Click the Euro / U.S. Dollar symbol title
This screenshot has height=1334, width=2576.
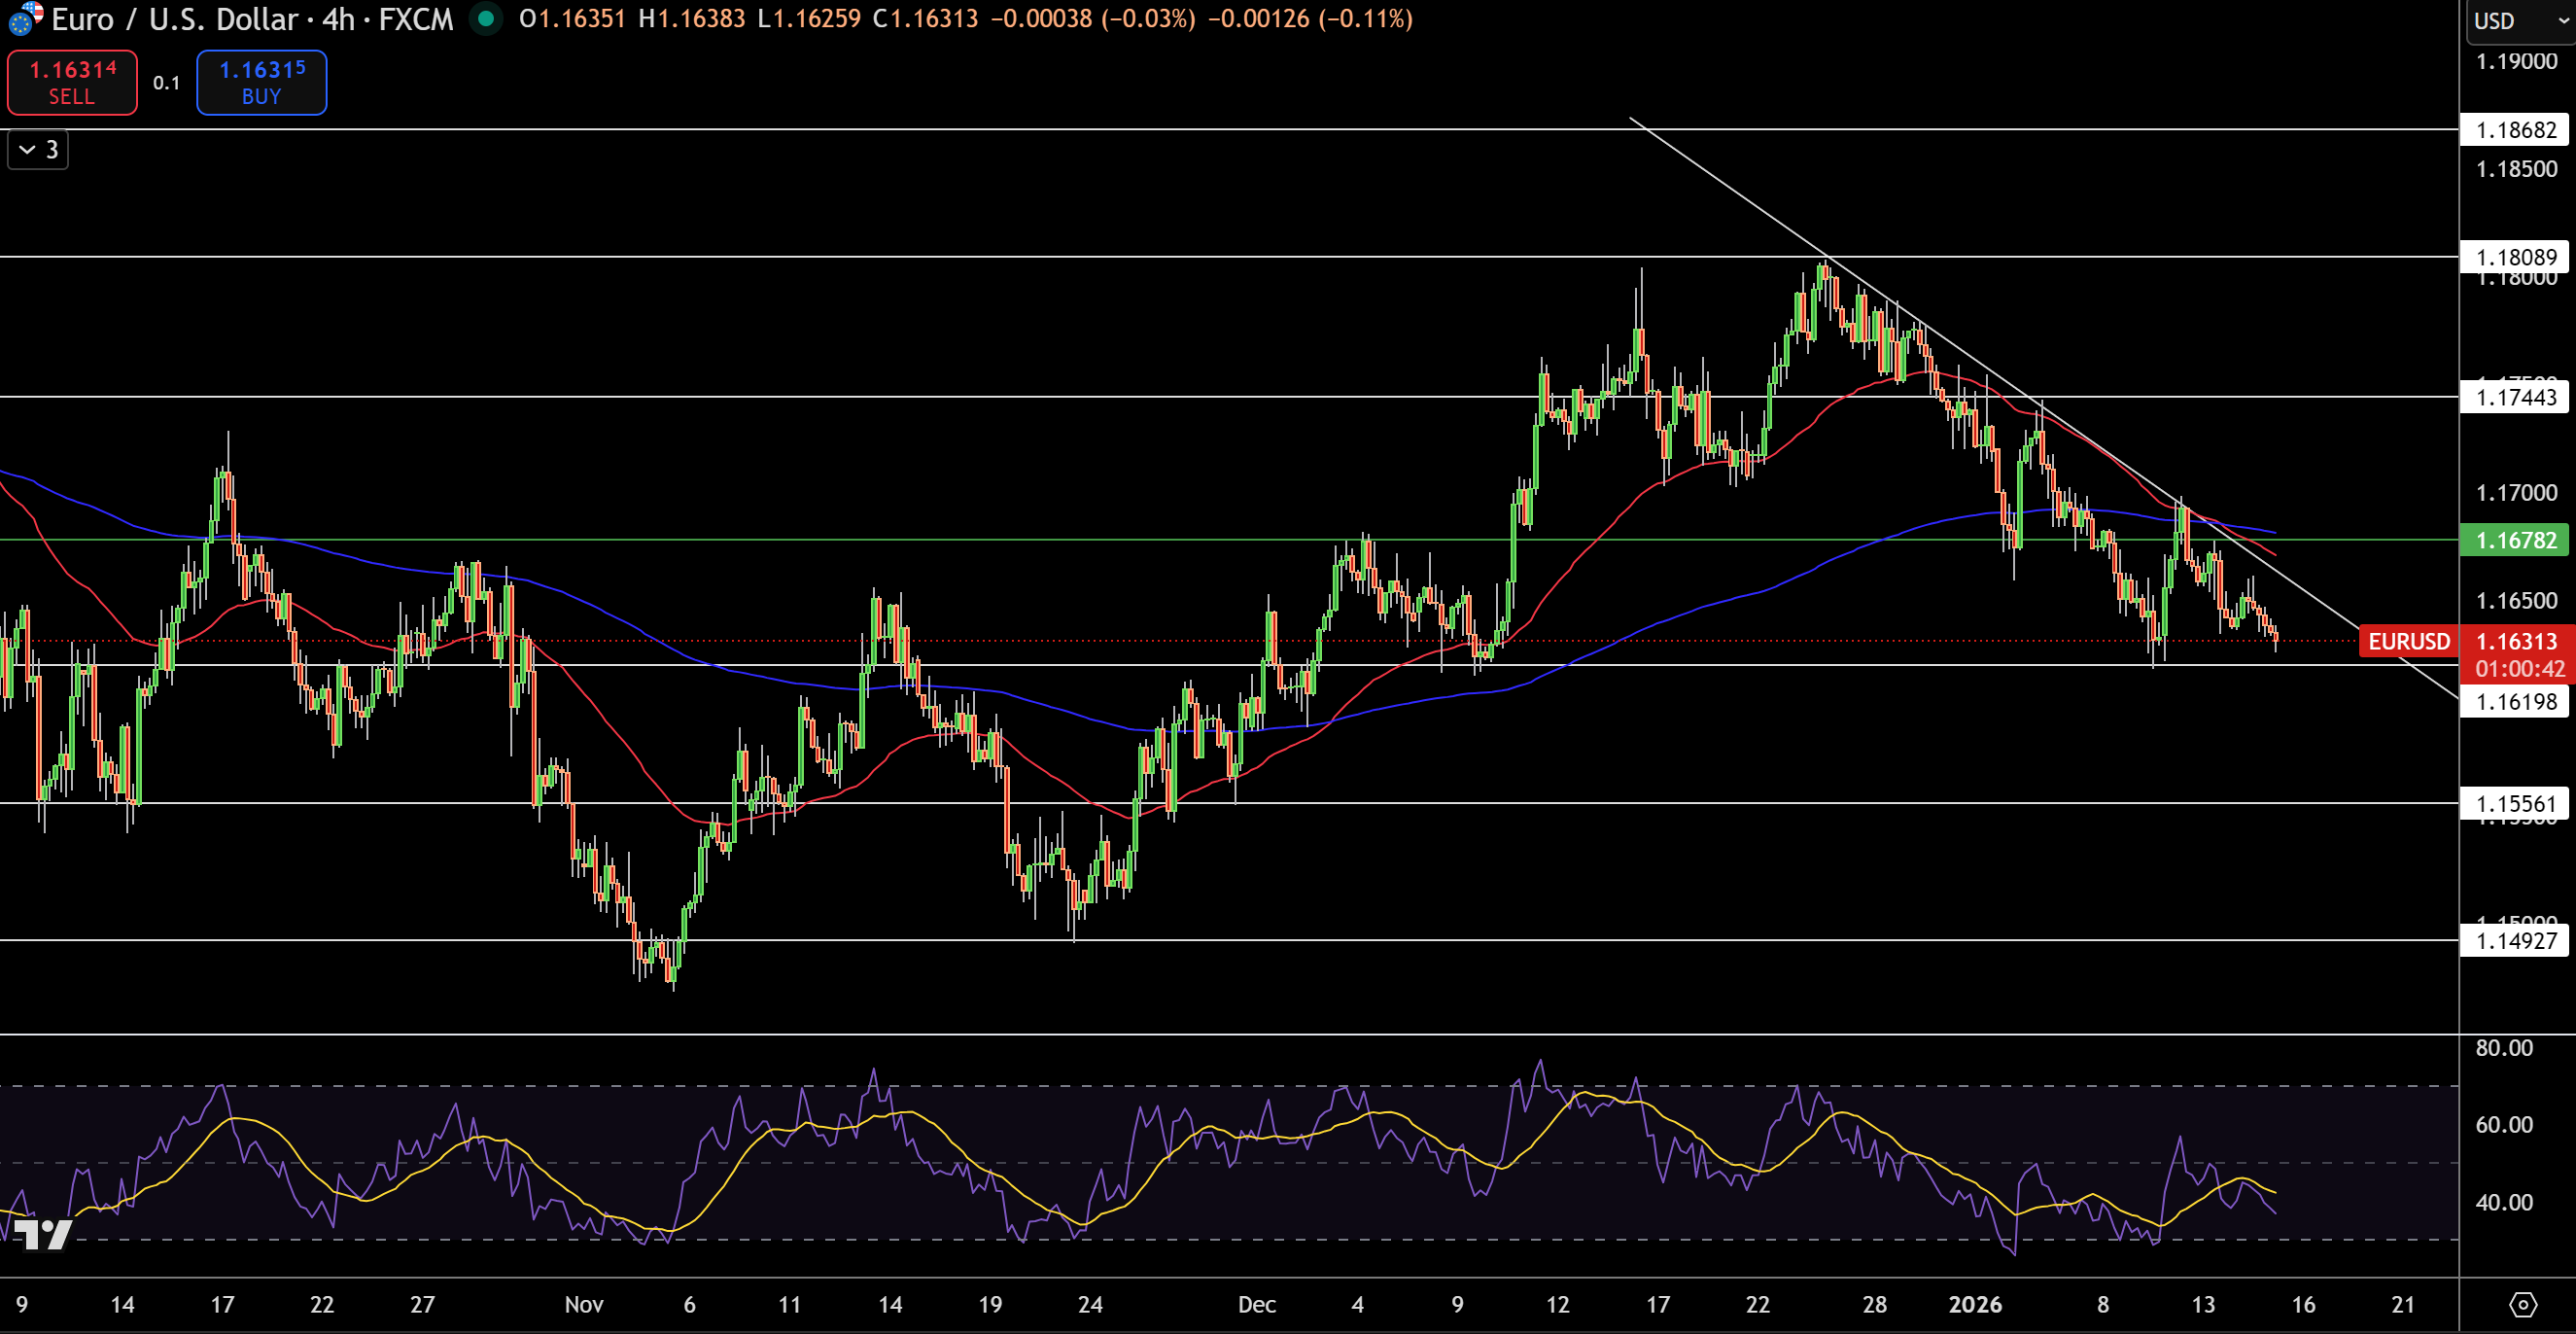pos(174,19)
